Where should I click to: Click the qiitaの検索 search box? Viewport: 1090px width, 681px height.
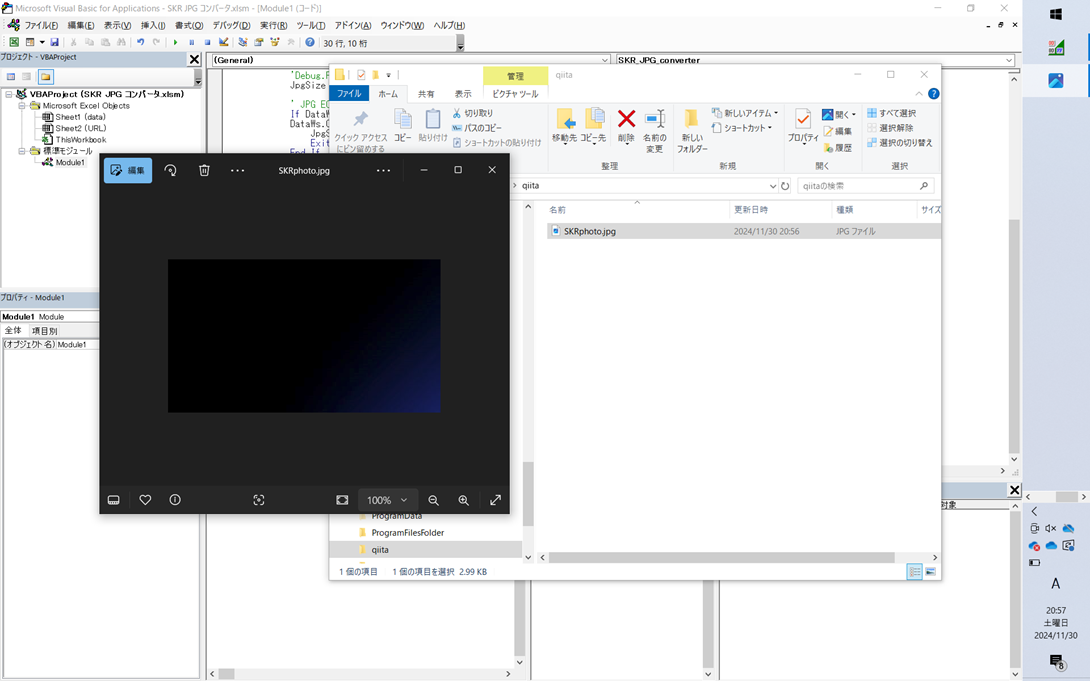(x=865, y=186)
